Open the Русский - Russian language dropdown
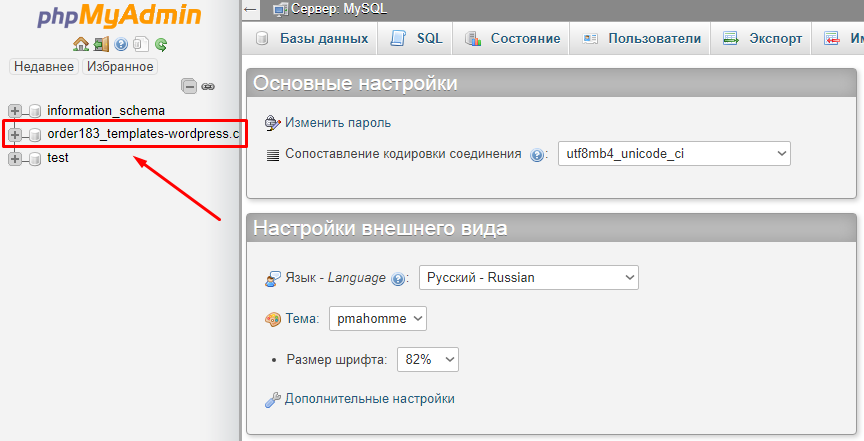 click(x=528, y=277)
